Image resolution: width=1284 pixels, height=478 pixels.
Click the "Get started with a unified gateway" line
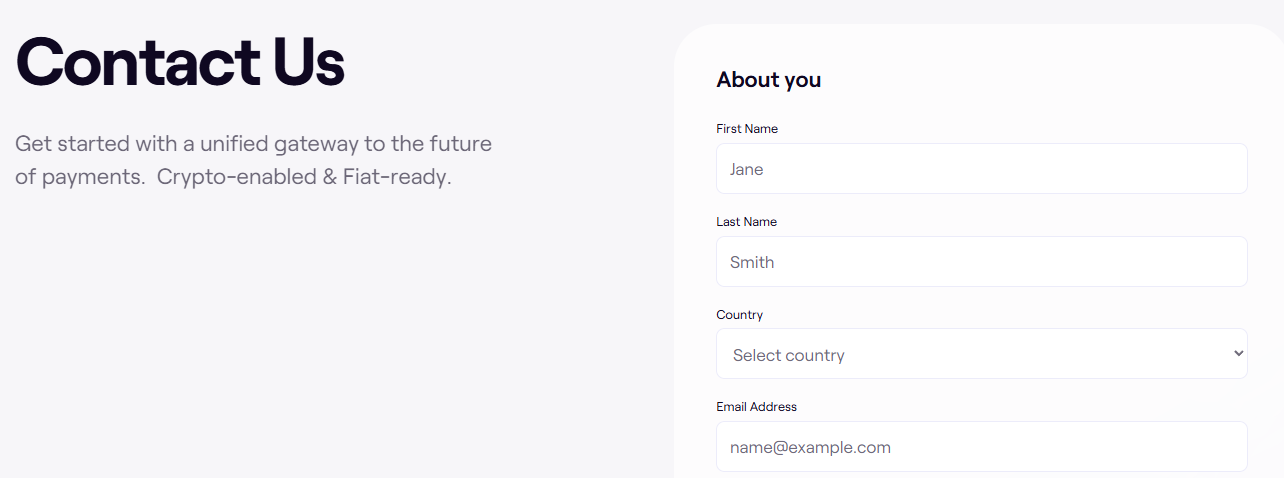click(x=253, y=144)
